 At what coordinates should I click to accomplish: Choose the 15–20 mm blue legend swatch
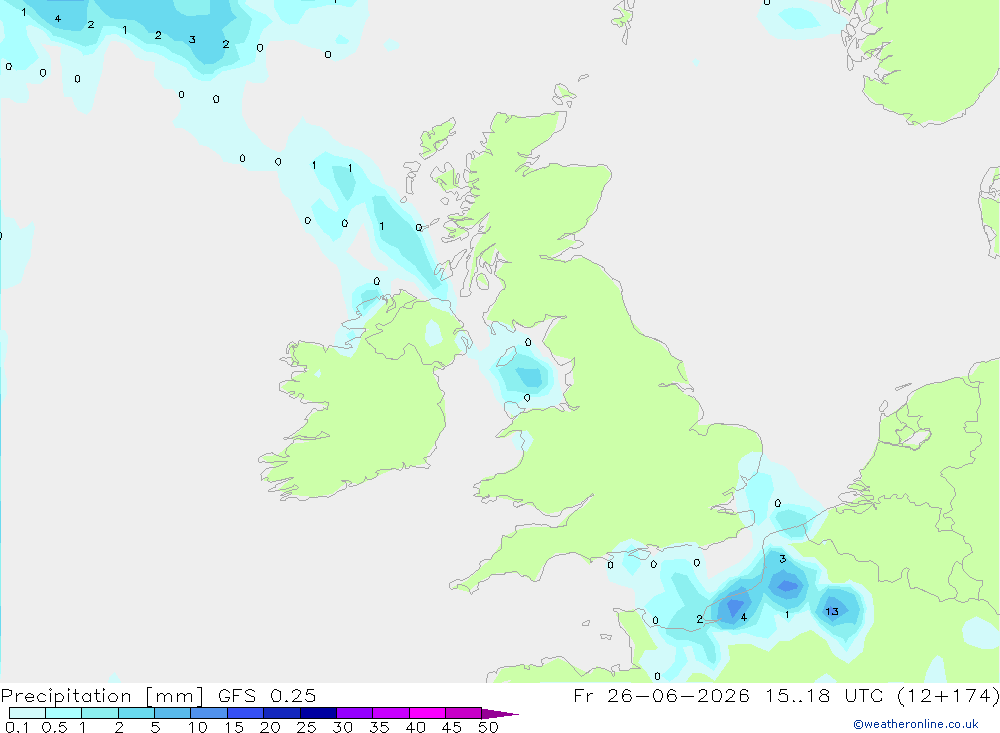click(x=246, y=713)
